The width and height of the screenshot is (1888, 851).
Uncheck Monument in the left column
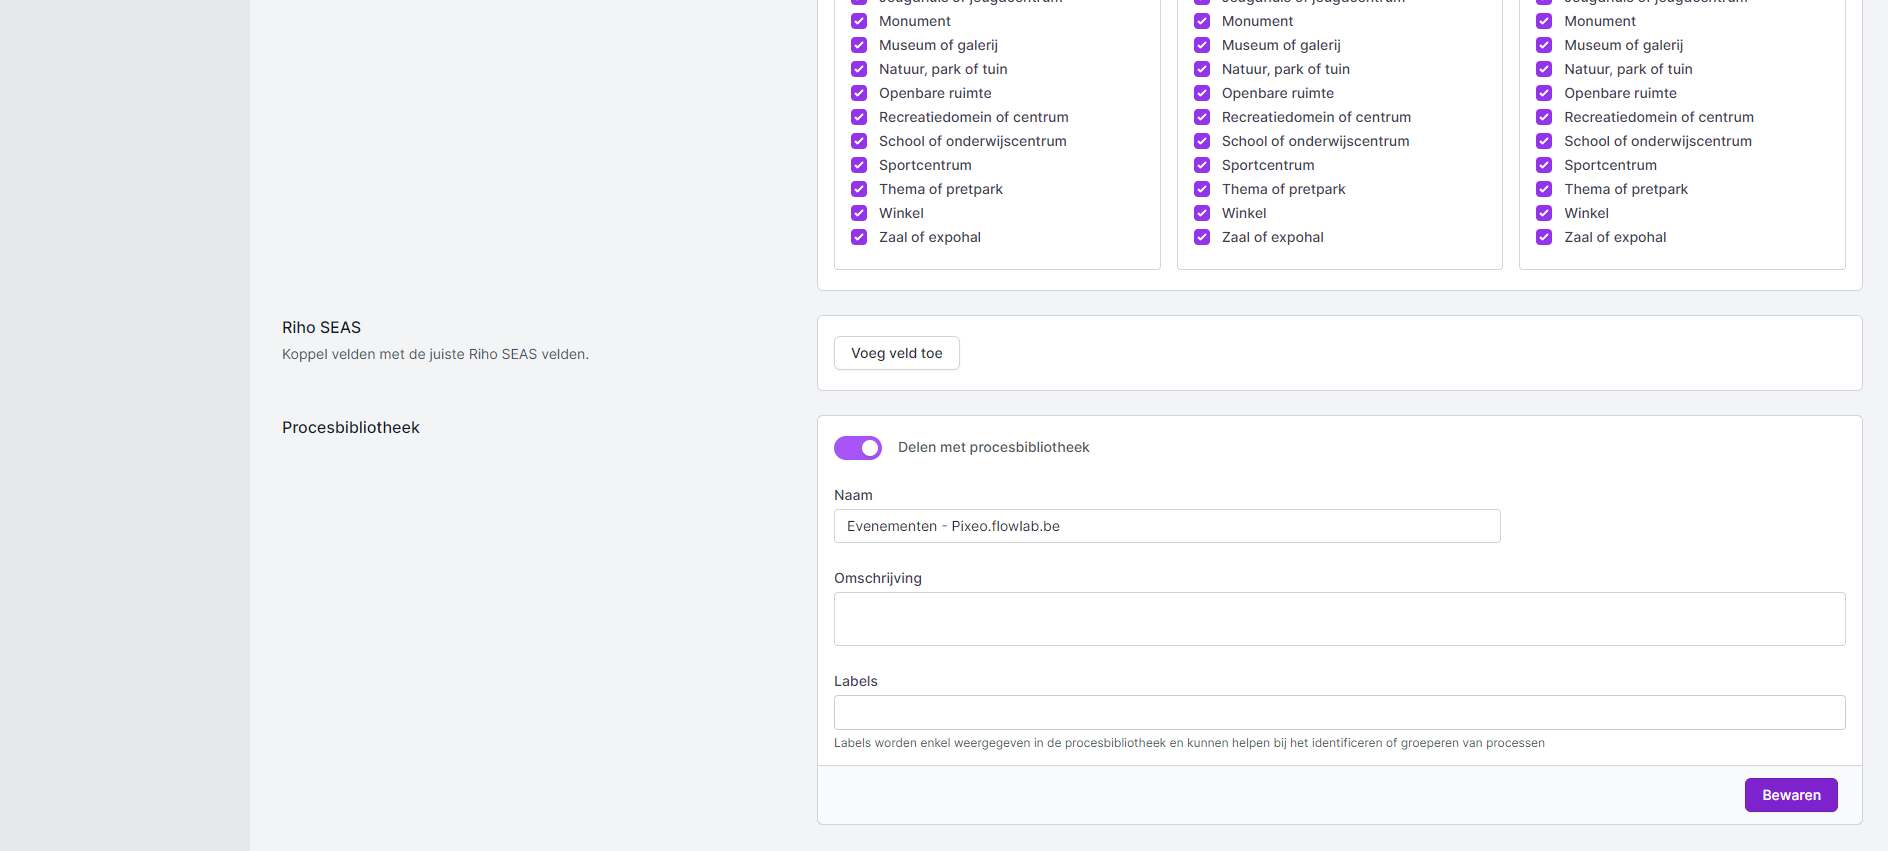(859, 21)
